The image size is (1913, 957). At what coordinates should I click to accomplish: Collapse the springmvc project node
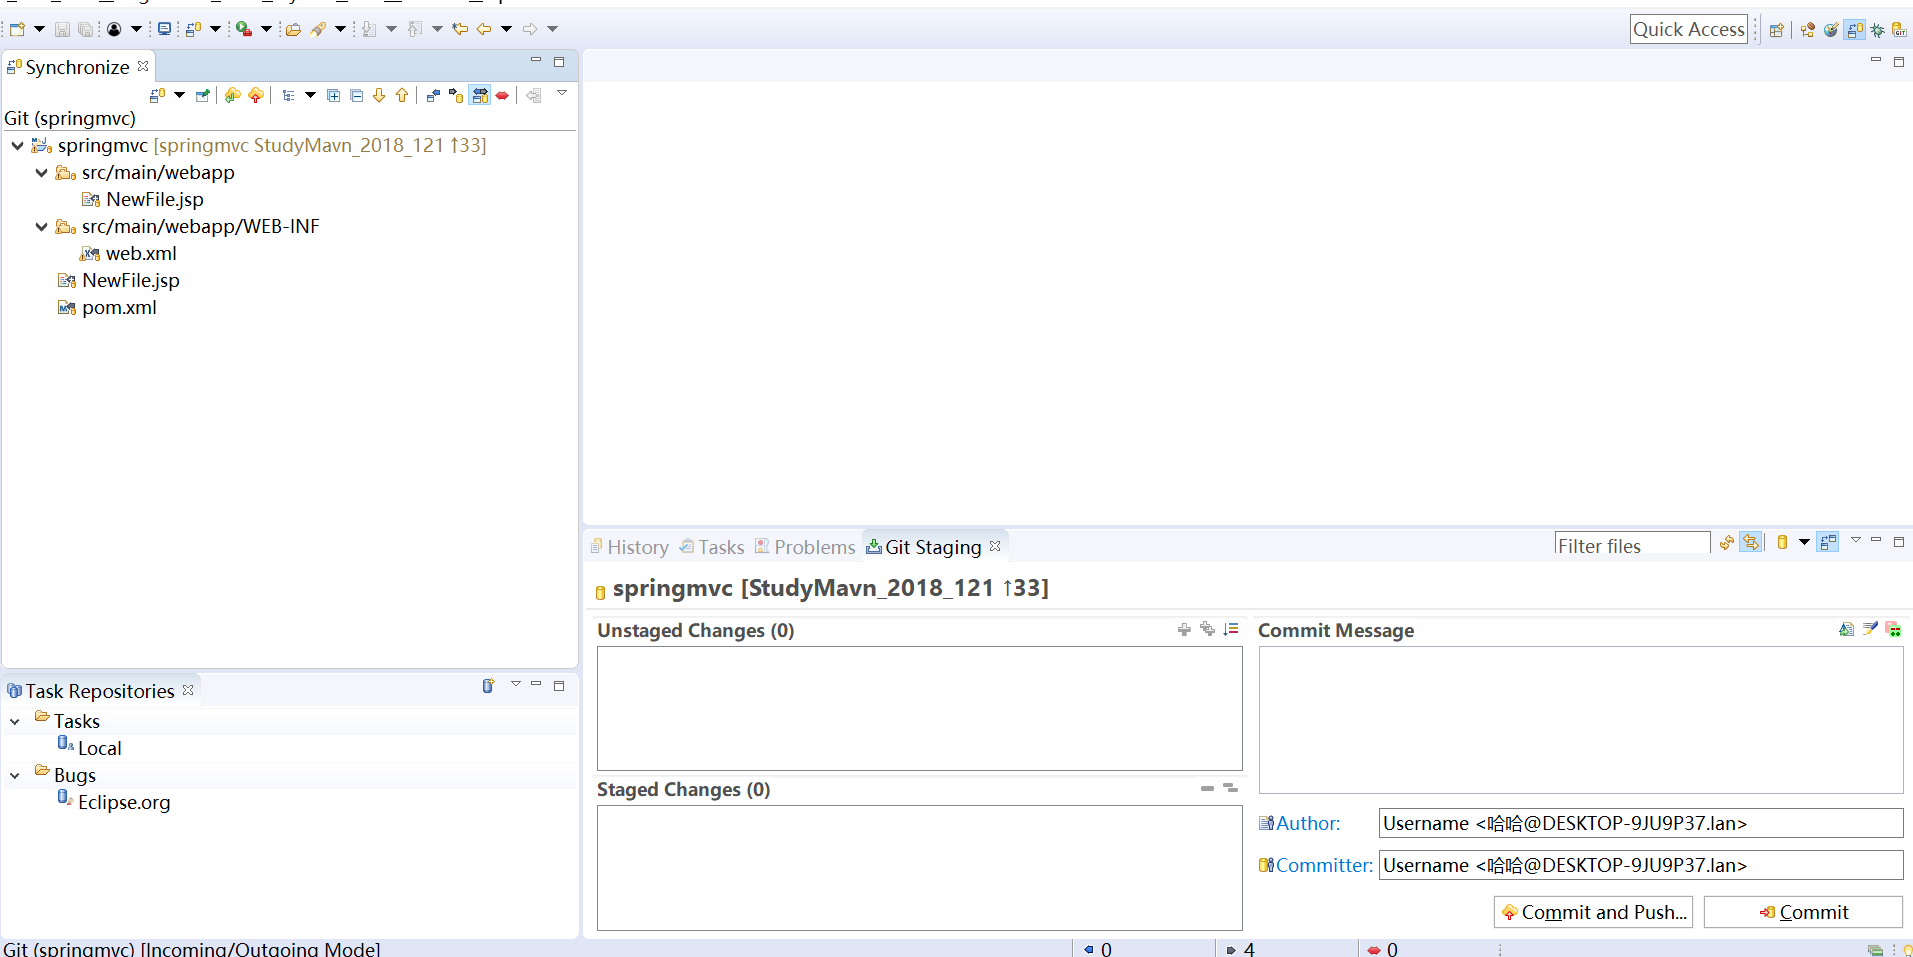click(17, 145)
